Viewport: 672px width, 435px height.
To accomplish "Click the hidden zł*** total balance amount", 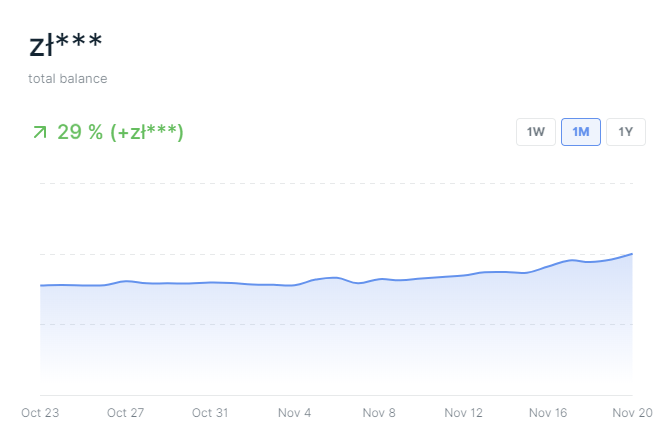I will pos(65,47).
